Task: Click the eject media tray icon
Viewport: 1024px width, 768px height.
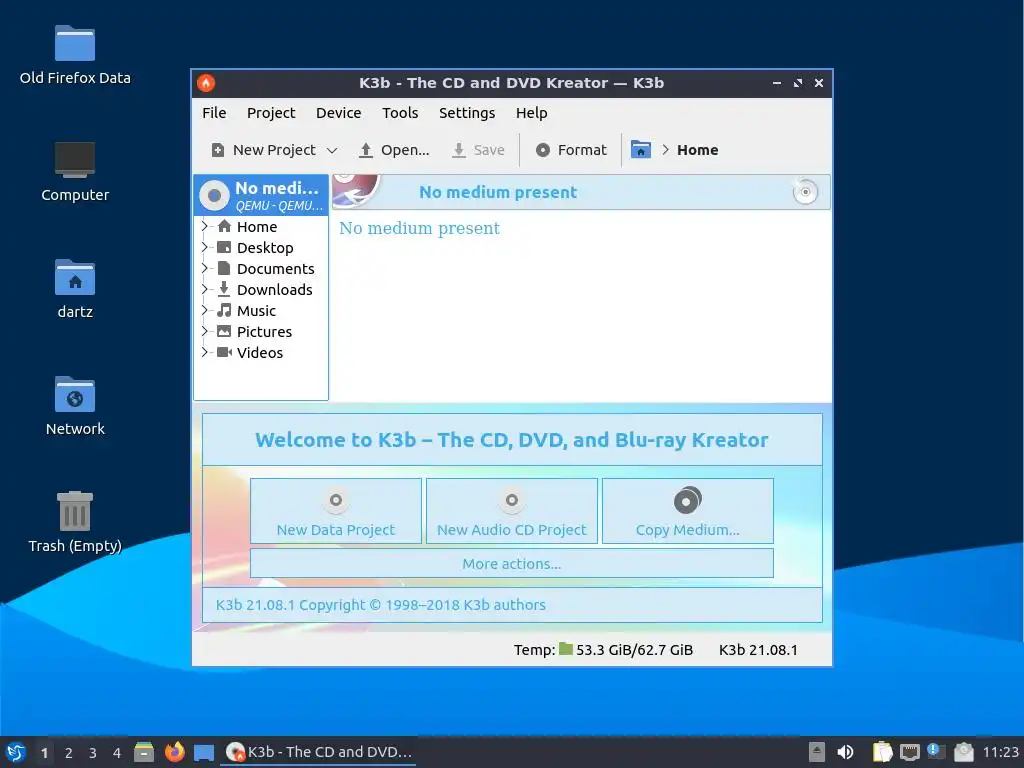Action: 816,752
